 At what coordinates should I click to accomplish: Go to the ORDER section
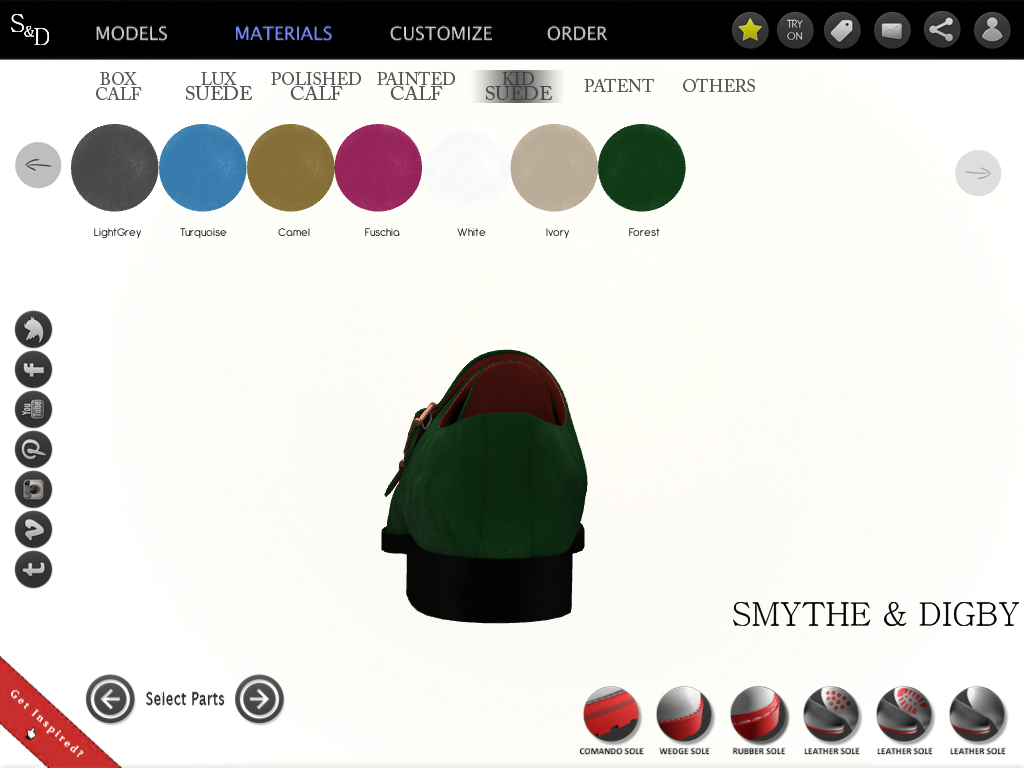[577, 33]
